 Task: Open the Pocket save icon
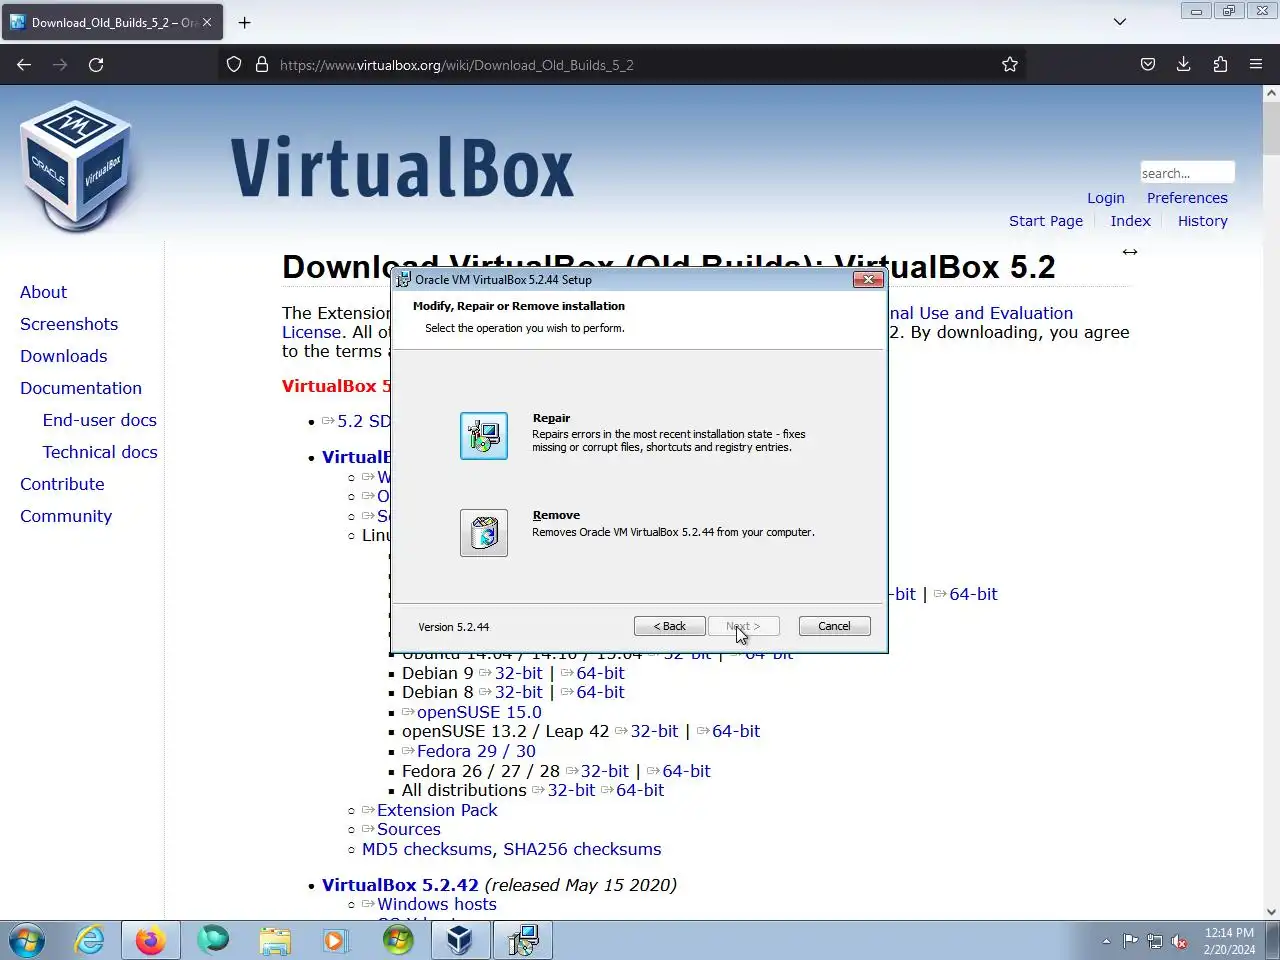click(x=1148, y=65)
